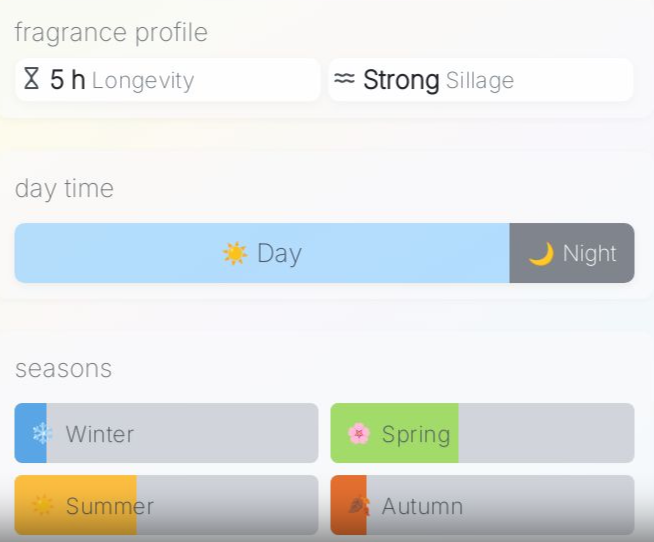Click the fragrance profile heading
This screenshot has width=654, height=542.
111,33
